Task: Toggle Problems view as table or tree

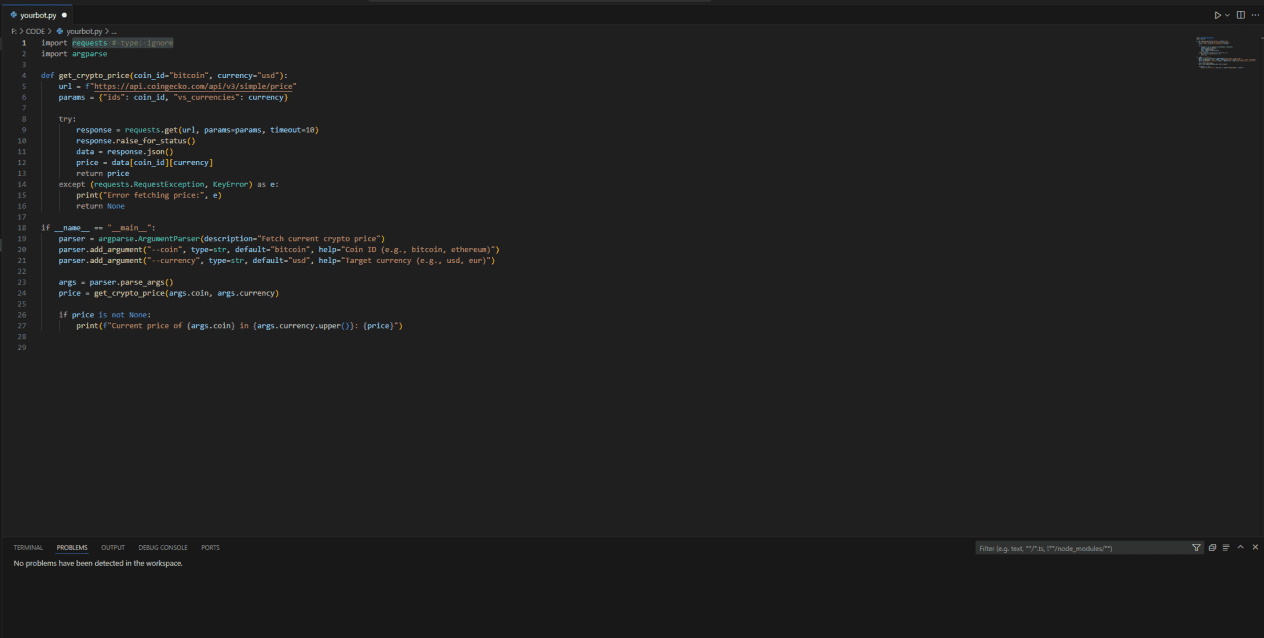Action: (1226, 548)
